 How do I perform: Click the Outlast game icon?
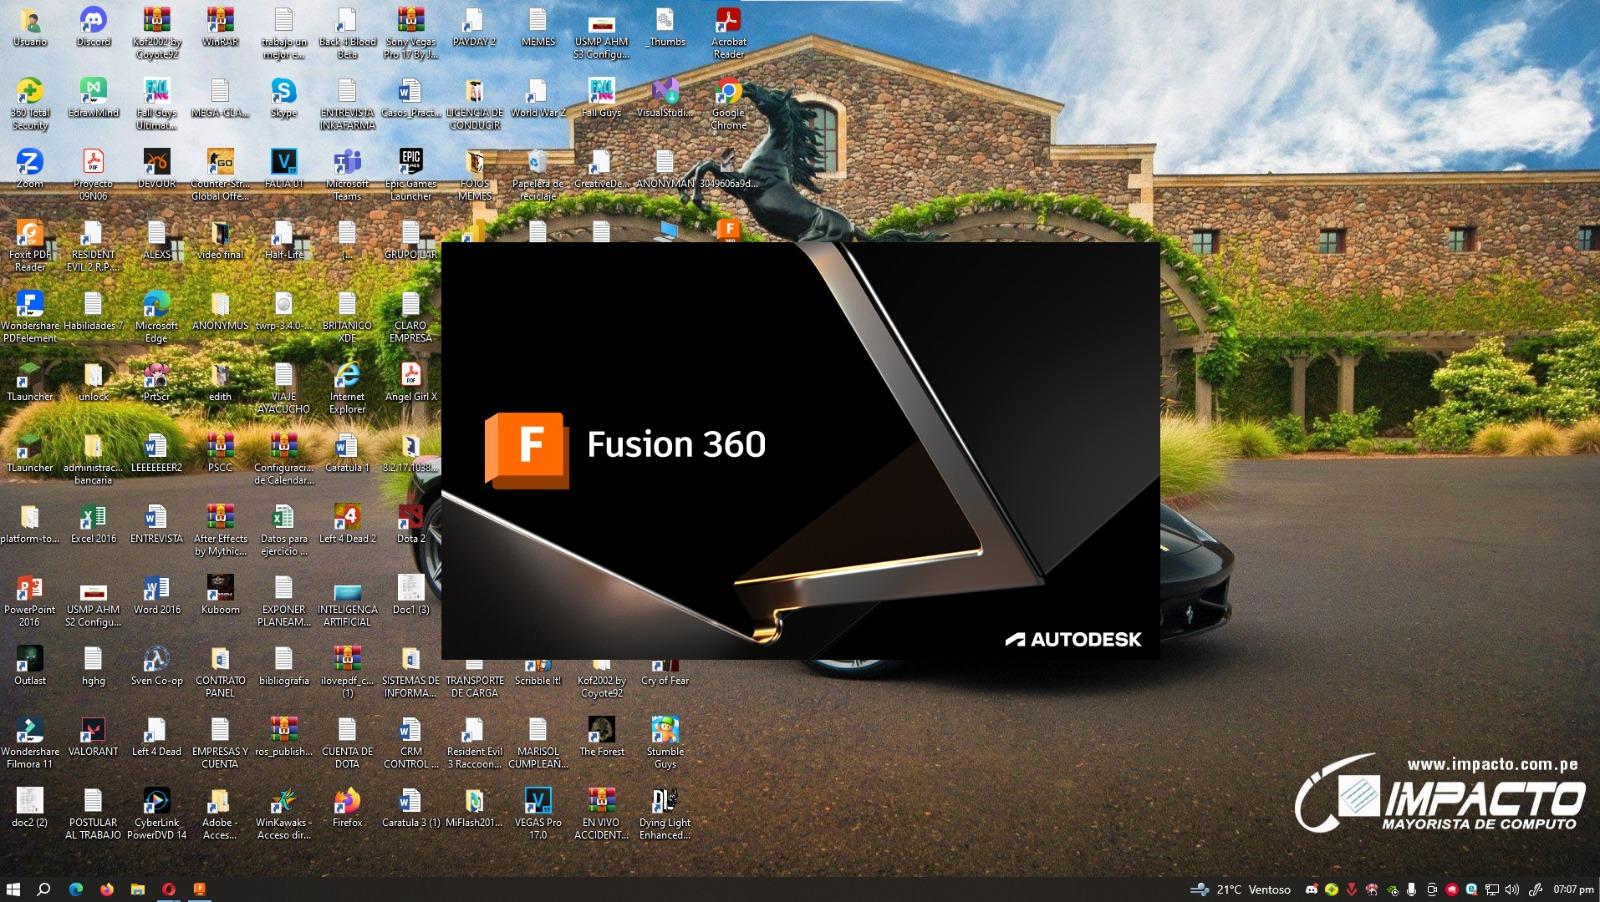pyautogui.click(x=29, y=666)
